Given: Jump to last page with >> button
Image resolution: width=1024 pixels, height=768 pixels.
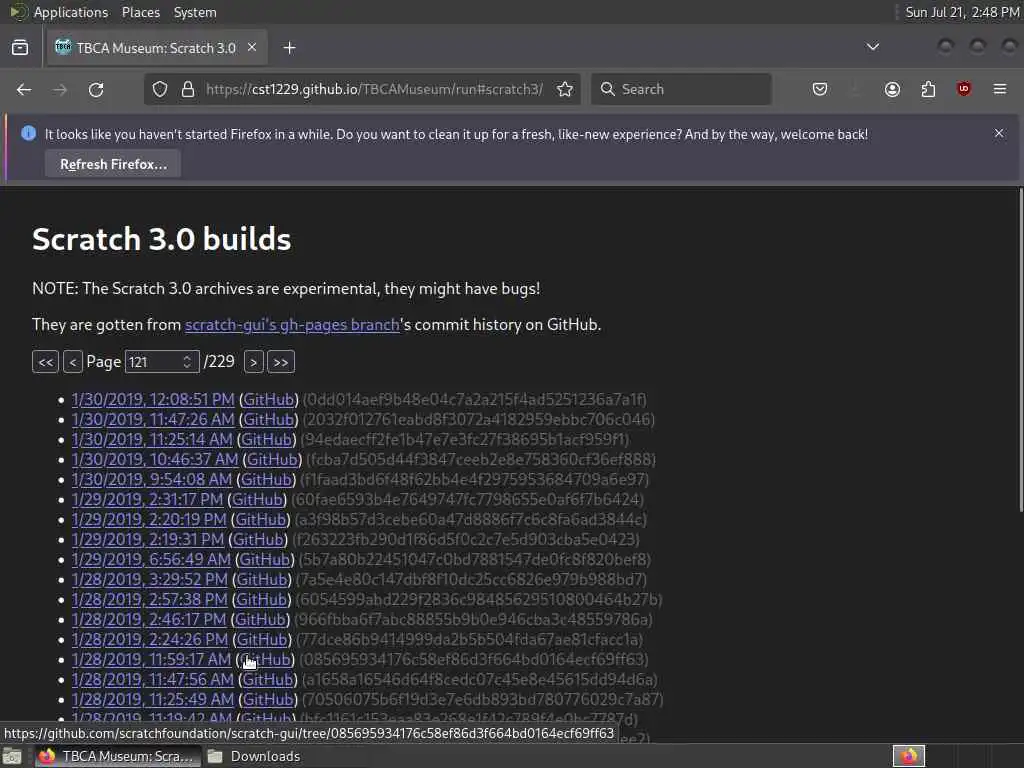Looking at the screenshot, I should [281, 362].
